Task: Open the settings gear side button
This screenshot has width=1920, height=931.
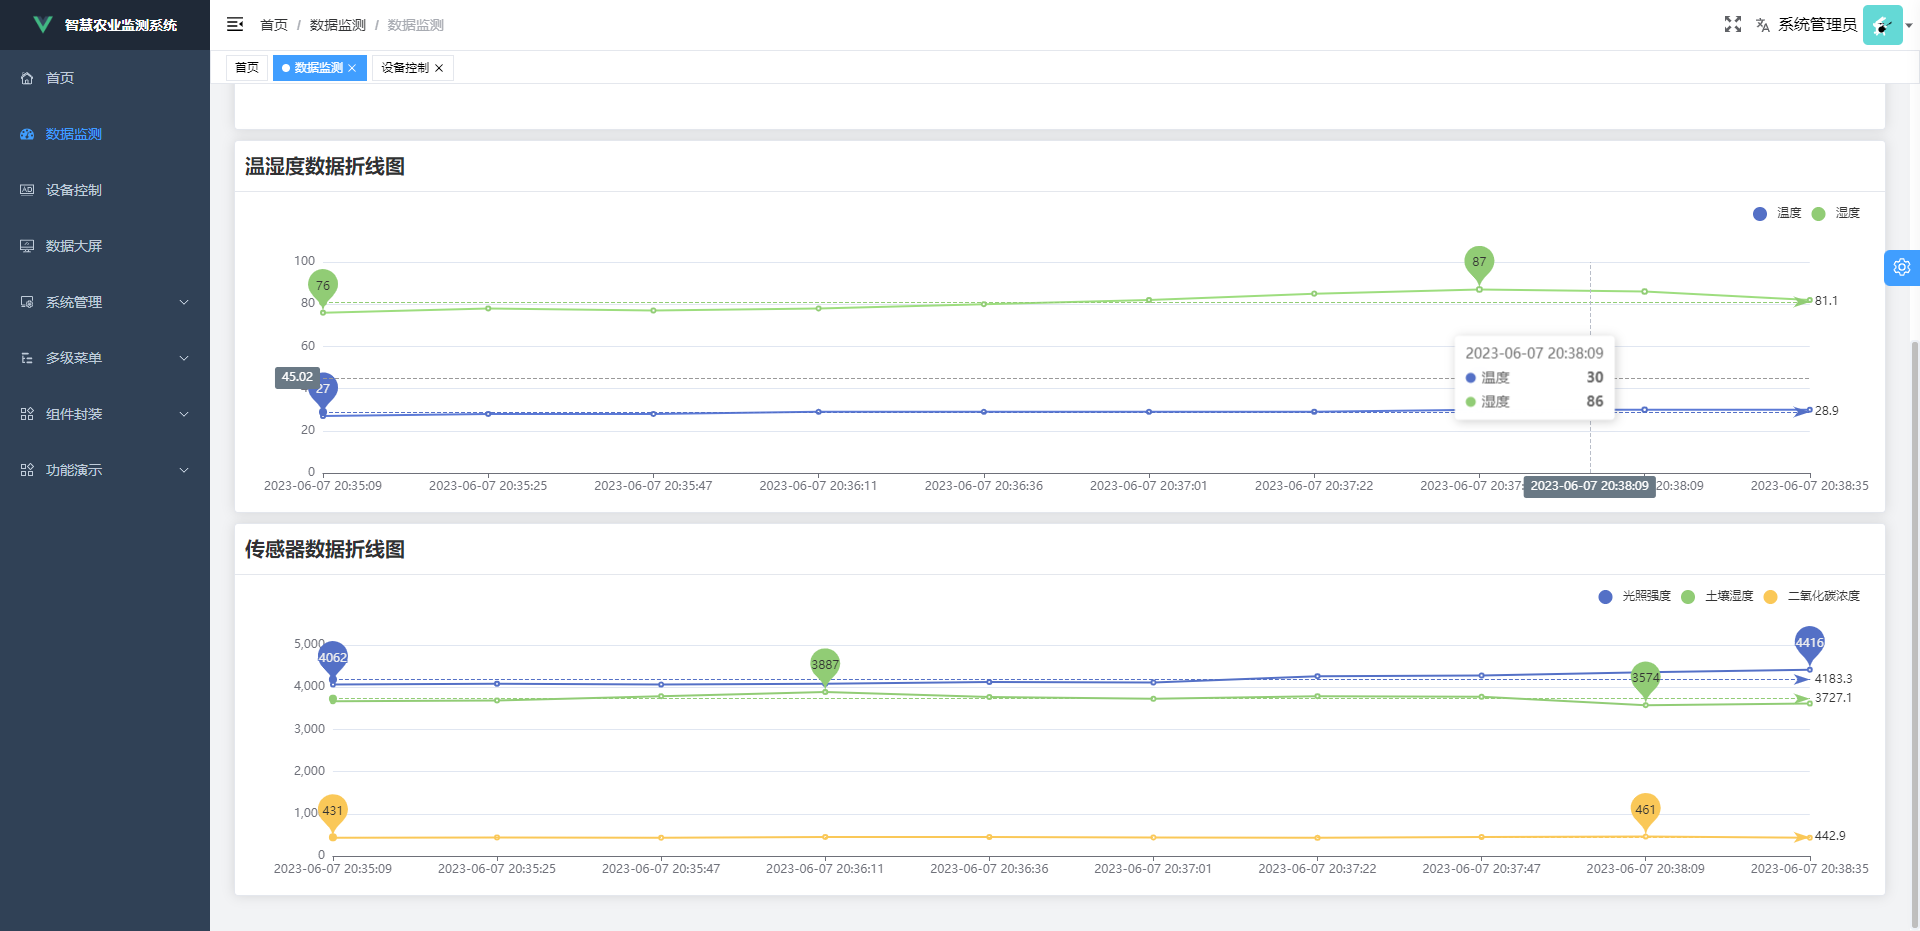Action: (x=1902, y=268)
